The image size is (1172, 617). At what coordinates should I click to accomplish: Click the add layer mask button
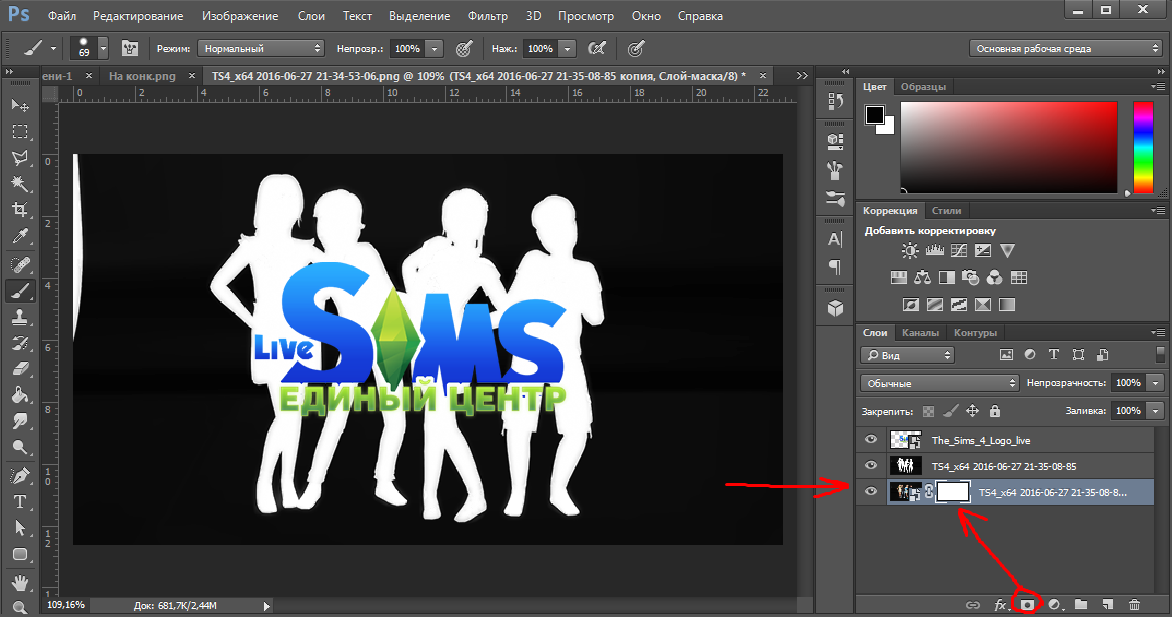(x=1027, y=604)
